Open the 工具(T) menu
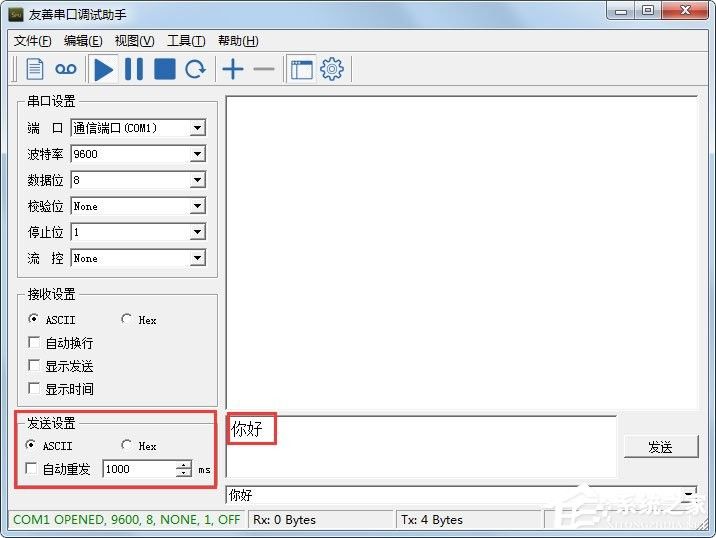The width and height of the screenshot is (716, 538). tap(186, 41)
